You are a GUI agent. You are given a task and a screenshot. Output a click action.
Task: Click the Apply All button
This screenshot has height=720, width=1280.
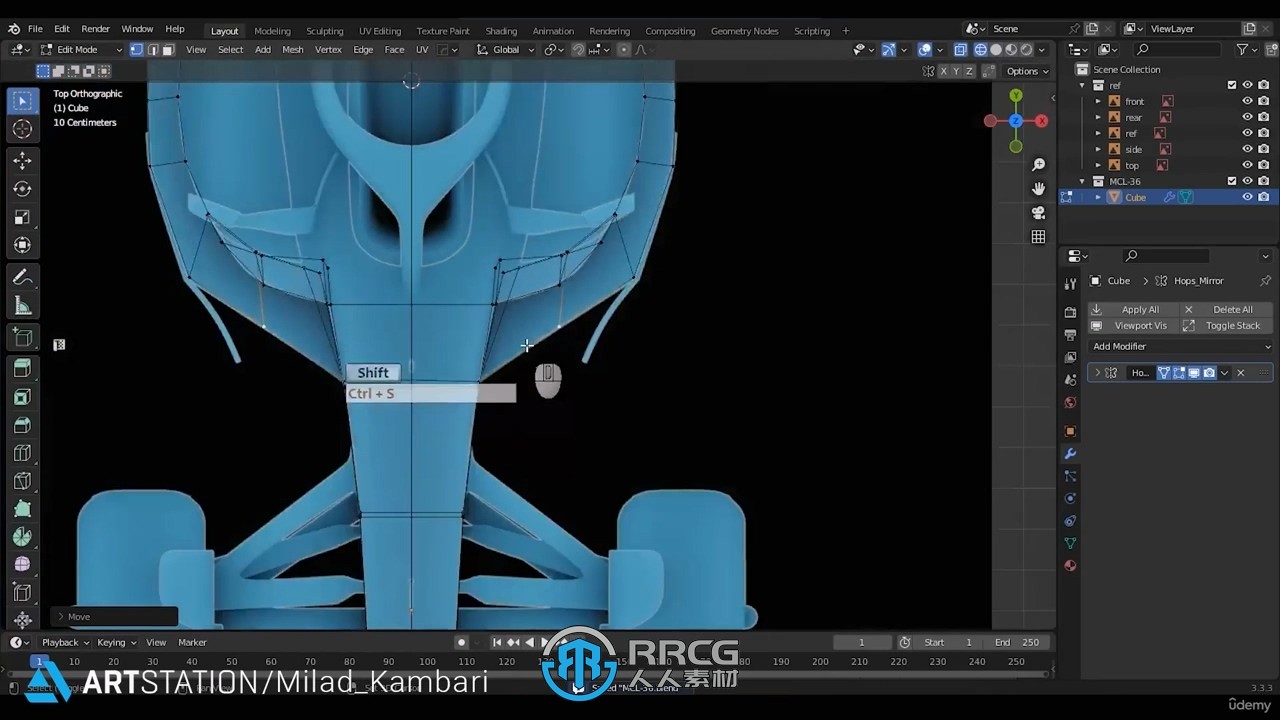coord(1132,309)
